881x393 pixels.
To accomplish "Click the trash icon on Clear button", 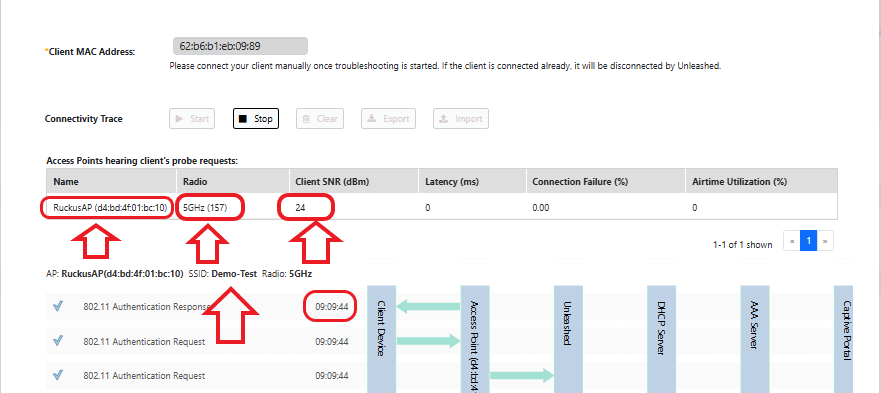I will coord(306,119).
